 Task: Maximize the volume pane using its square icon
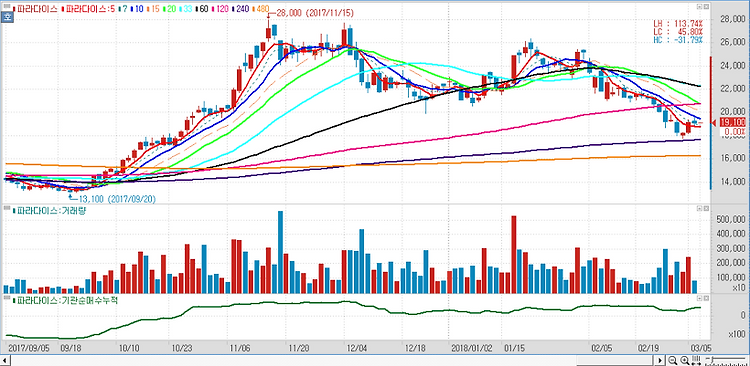[705, 209]
